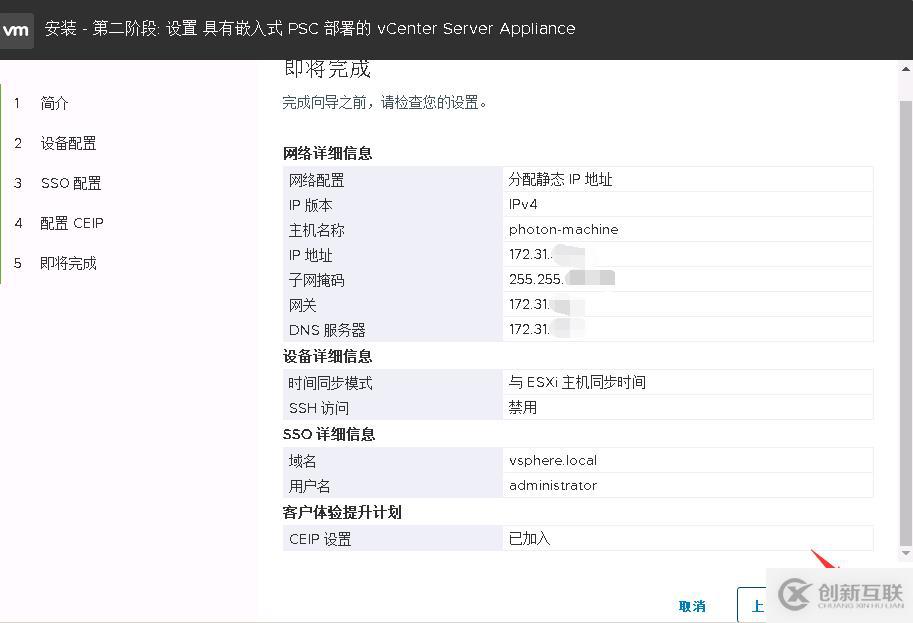Click the 取消 button
913x623 pixels.
(x=692, y=605)
